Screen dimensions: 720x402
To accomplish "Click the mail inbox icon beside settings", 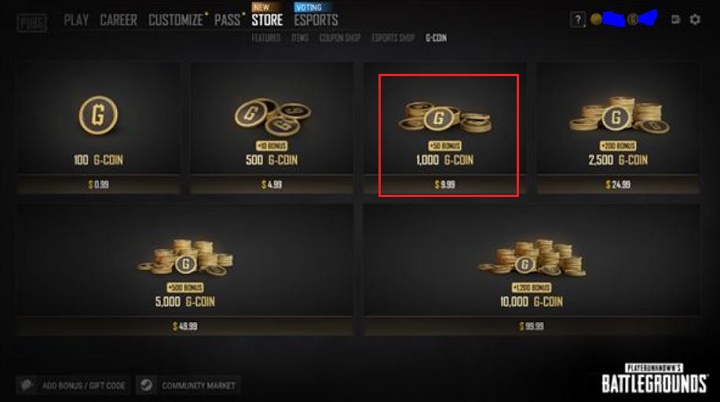I will (x=675, y=19).
